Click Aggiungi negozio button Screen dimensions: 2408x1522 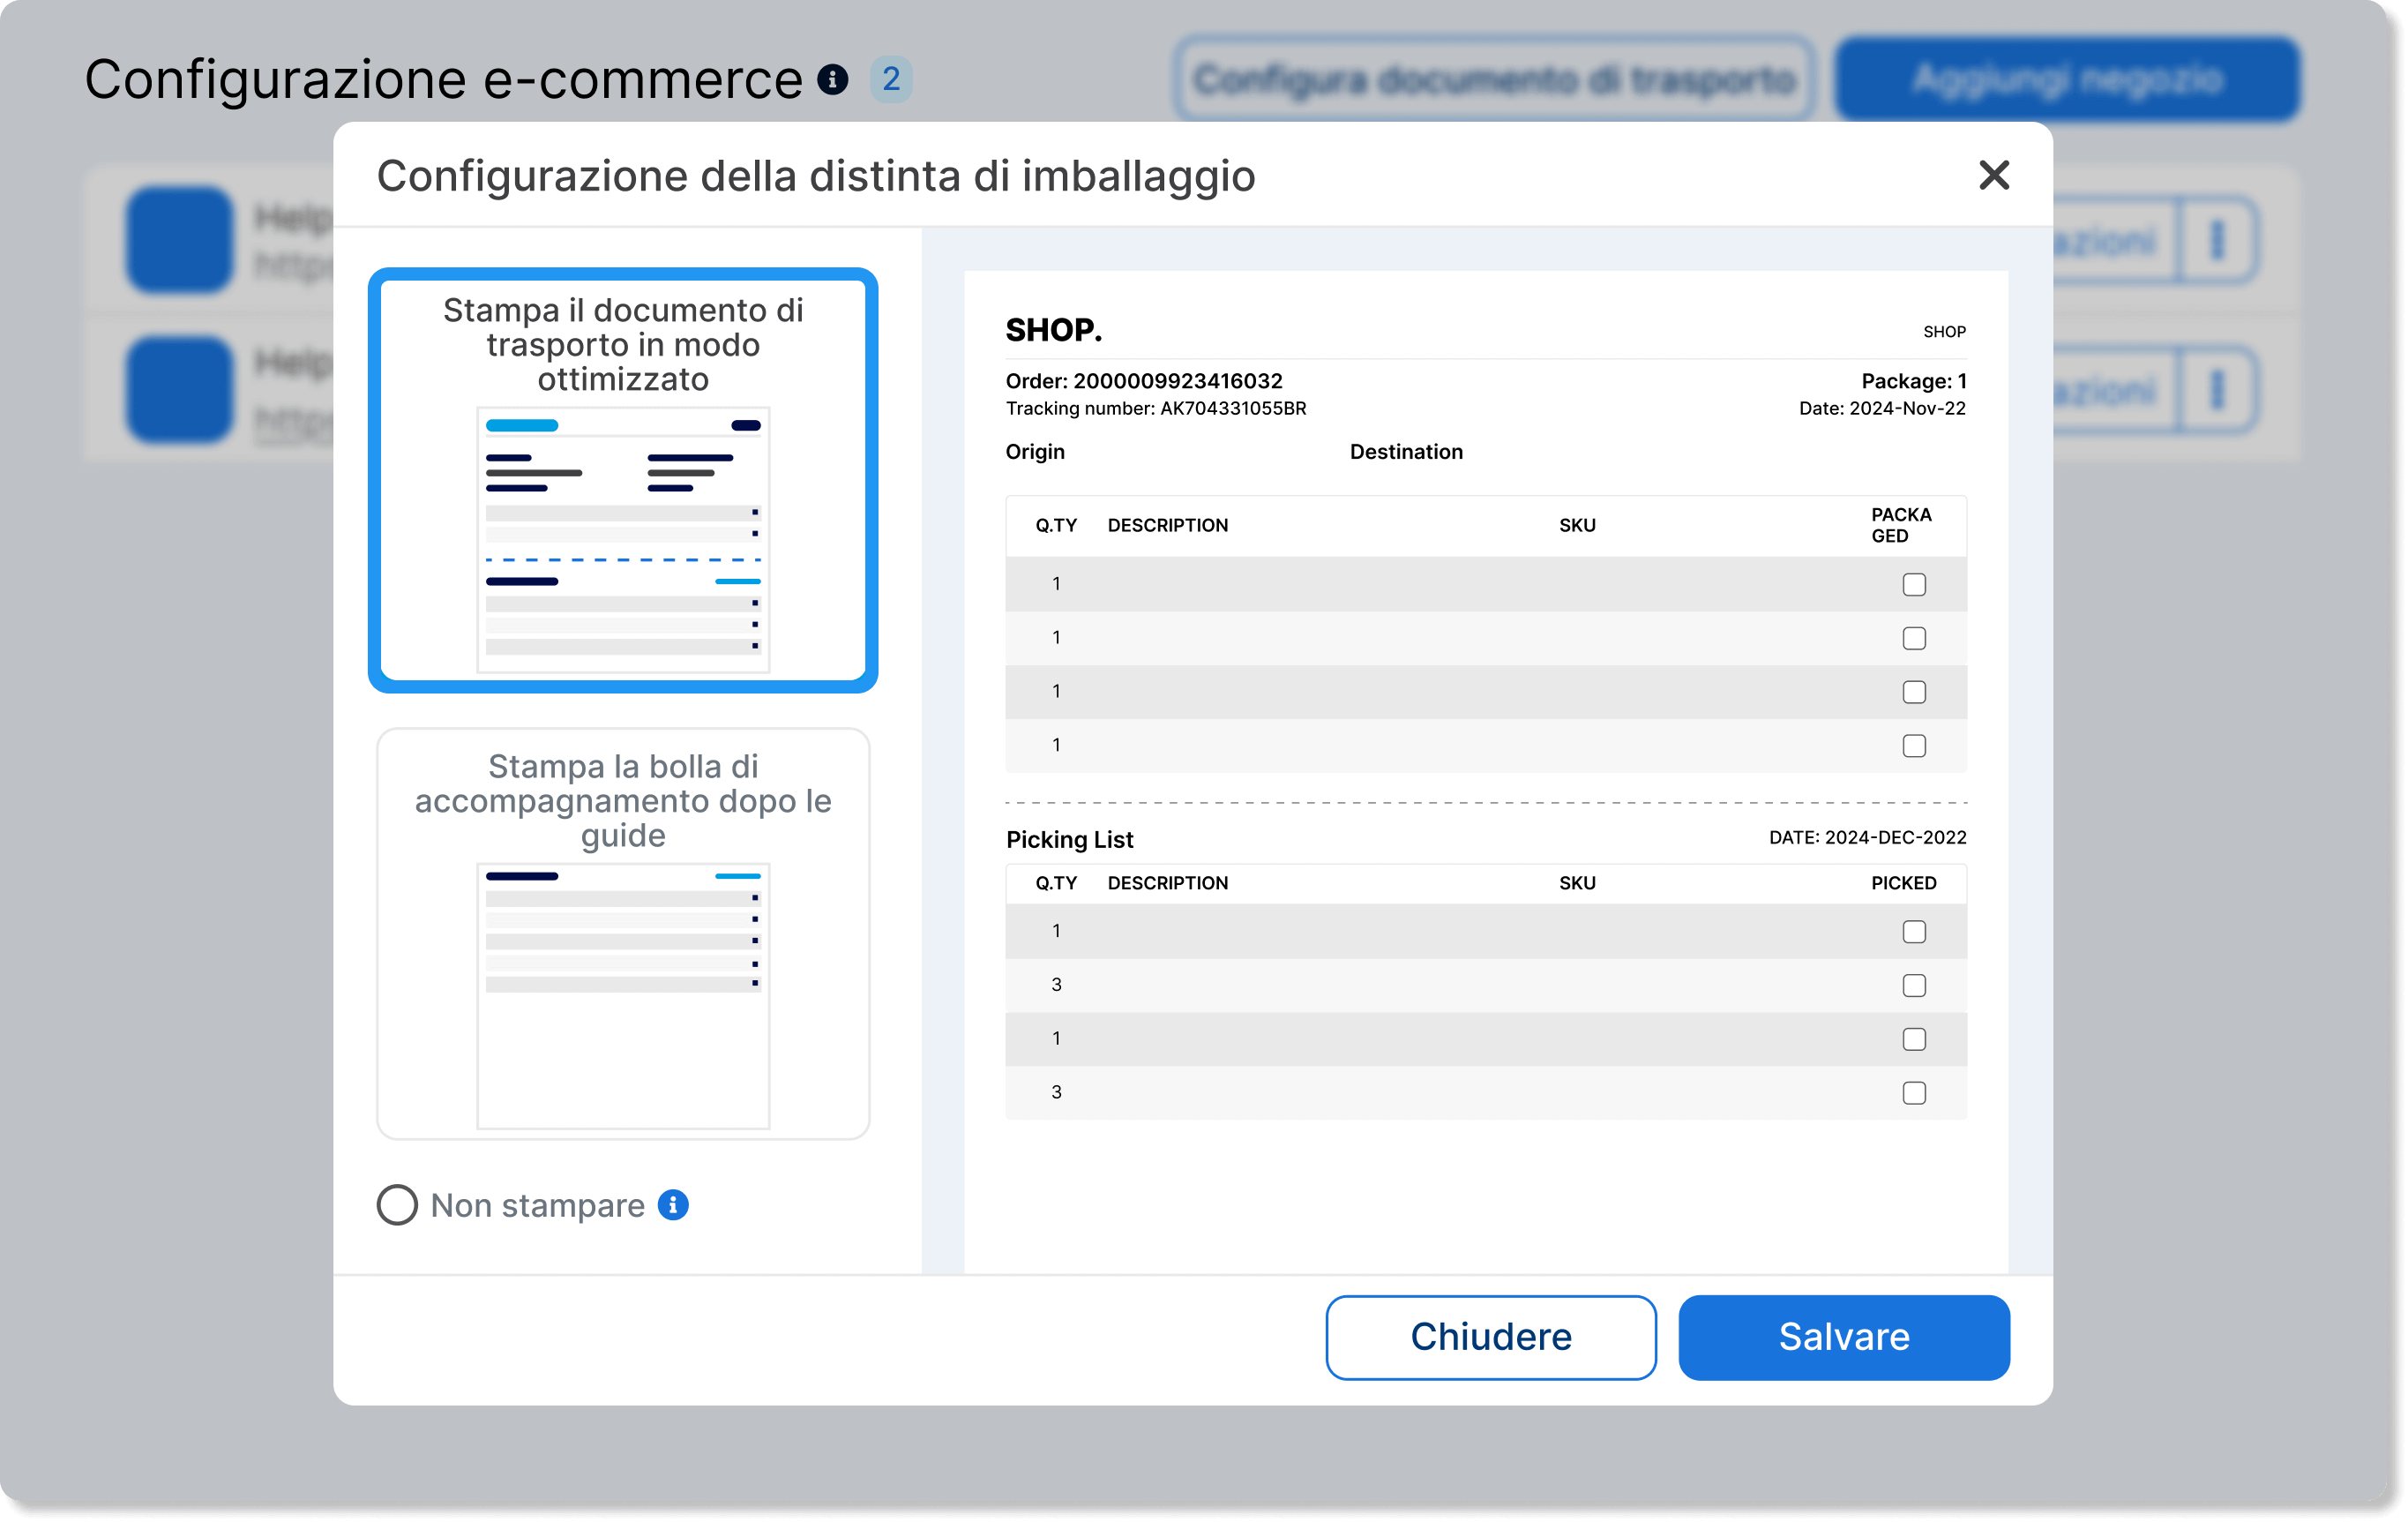(x=2067, y=79)
